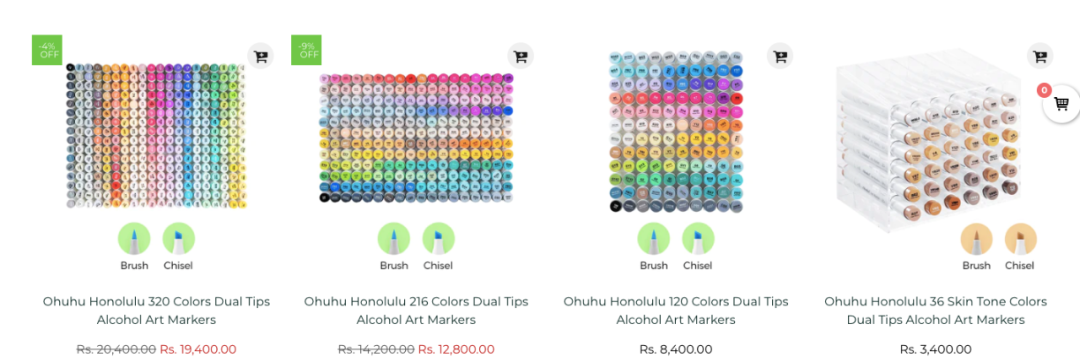Screen dimensions: 1080x362
Task: Open Ohuhu Honolulu 320 Colors product link
Action: [x=156, y=310]
